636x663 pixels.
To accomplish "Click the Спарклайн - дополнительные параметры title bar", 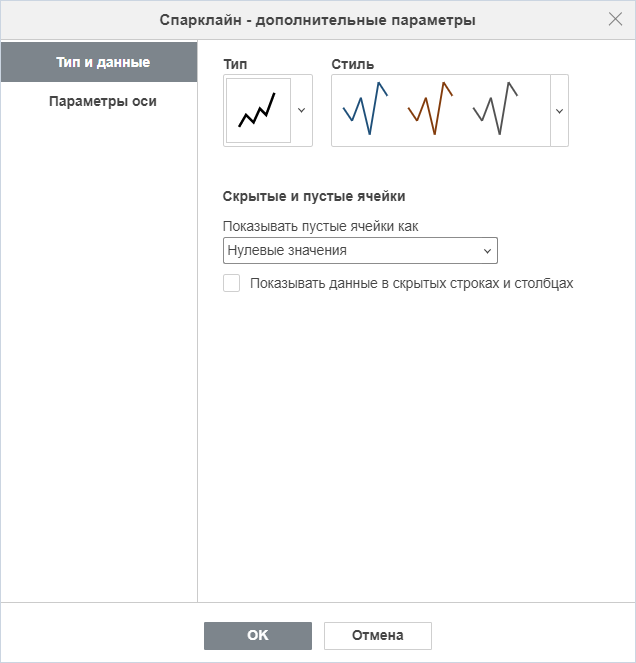I will (318, 20).
